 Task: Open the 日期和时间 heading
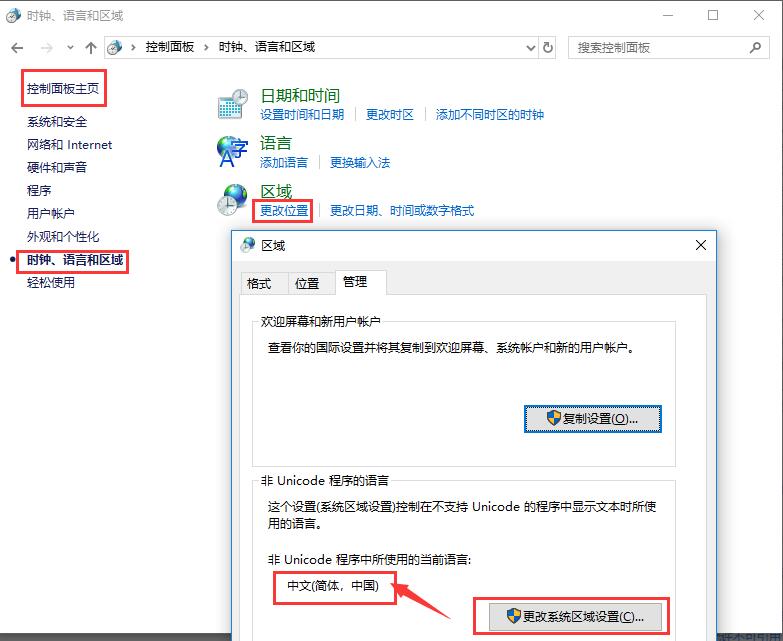coord(300,95)
